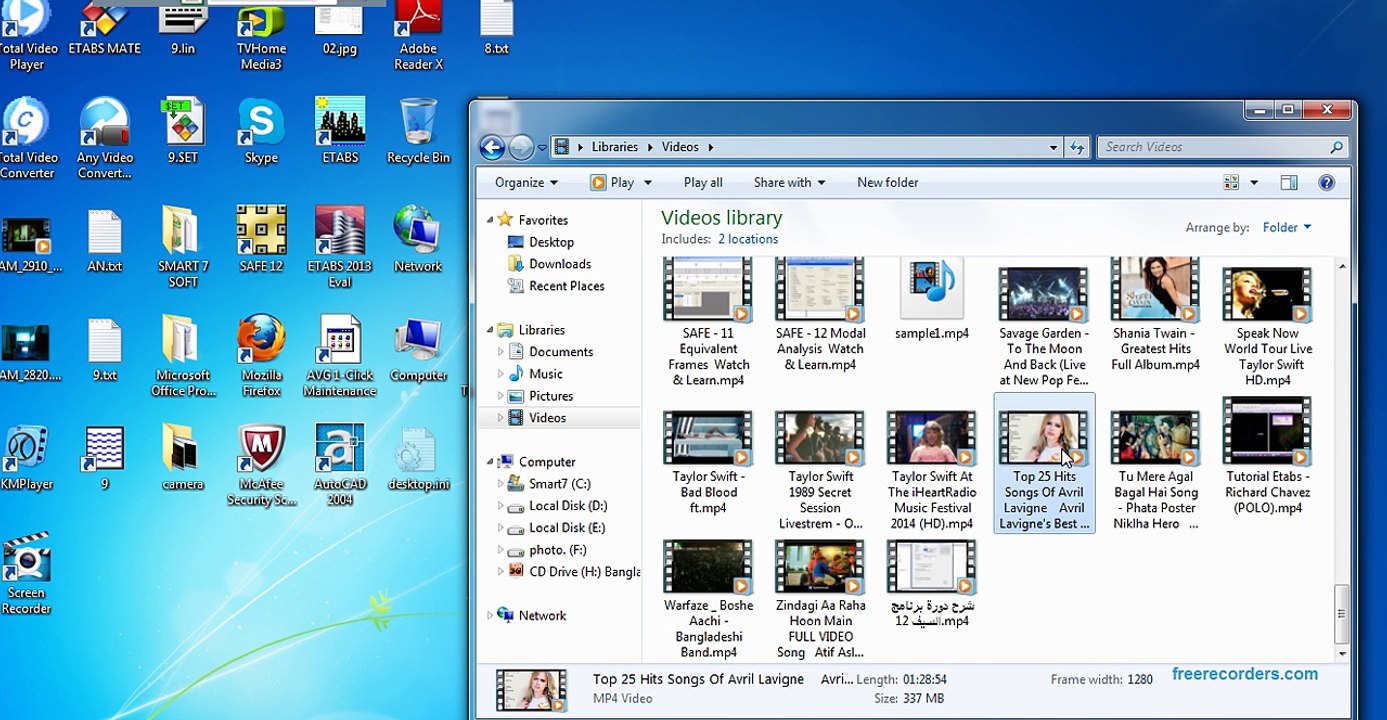Image resolution: width=1387 pixels, height=720 pixels.
Task: Open Total Video Converter on the desktop
Action: tap(27, 138)
